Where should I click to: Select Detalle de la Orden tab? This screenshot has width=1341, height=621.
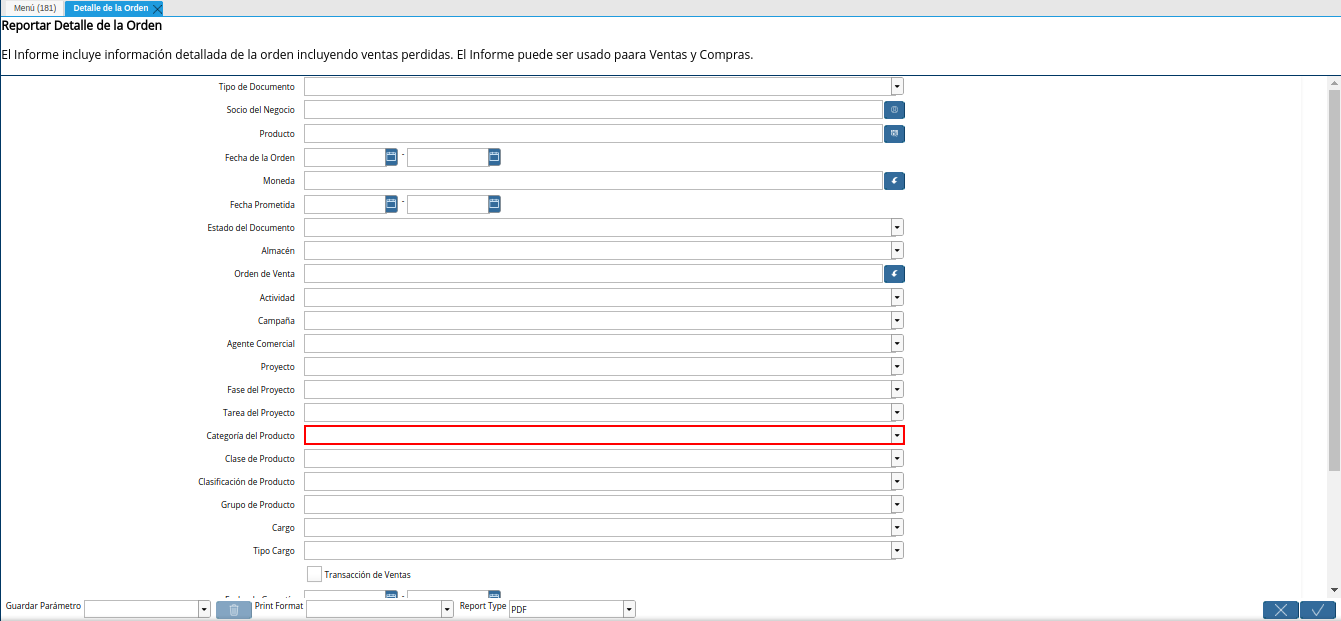point(110,8)
